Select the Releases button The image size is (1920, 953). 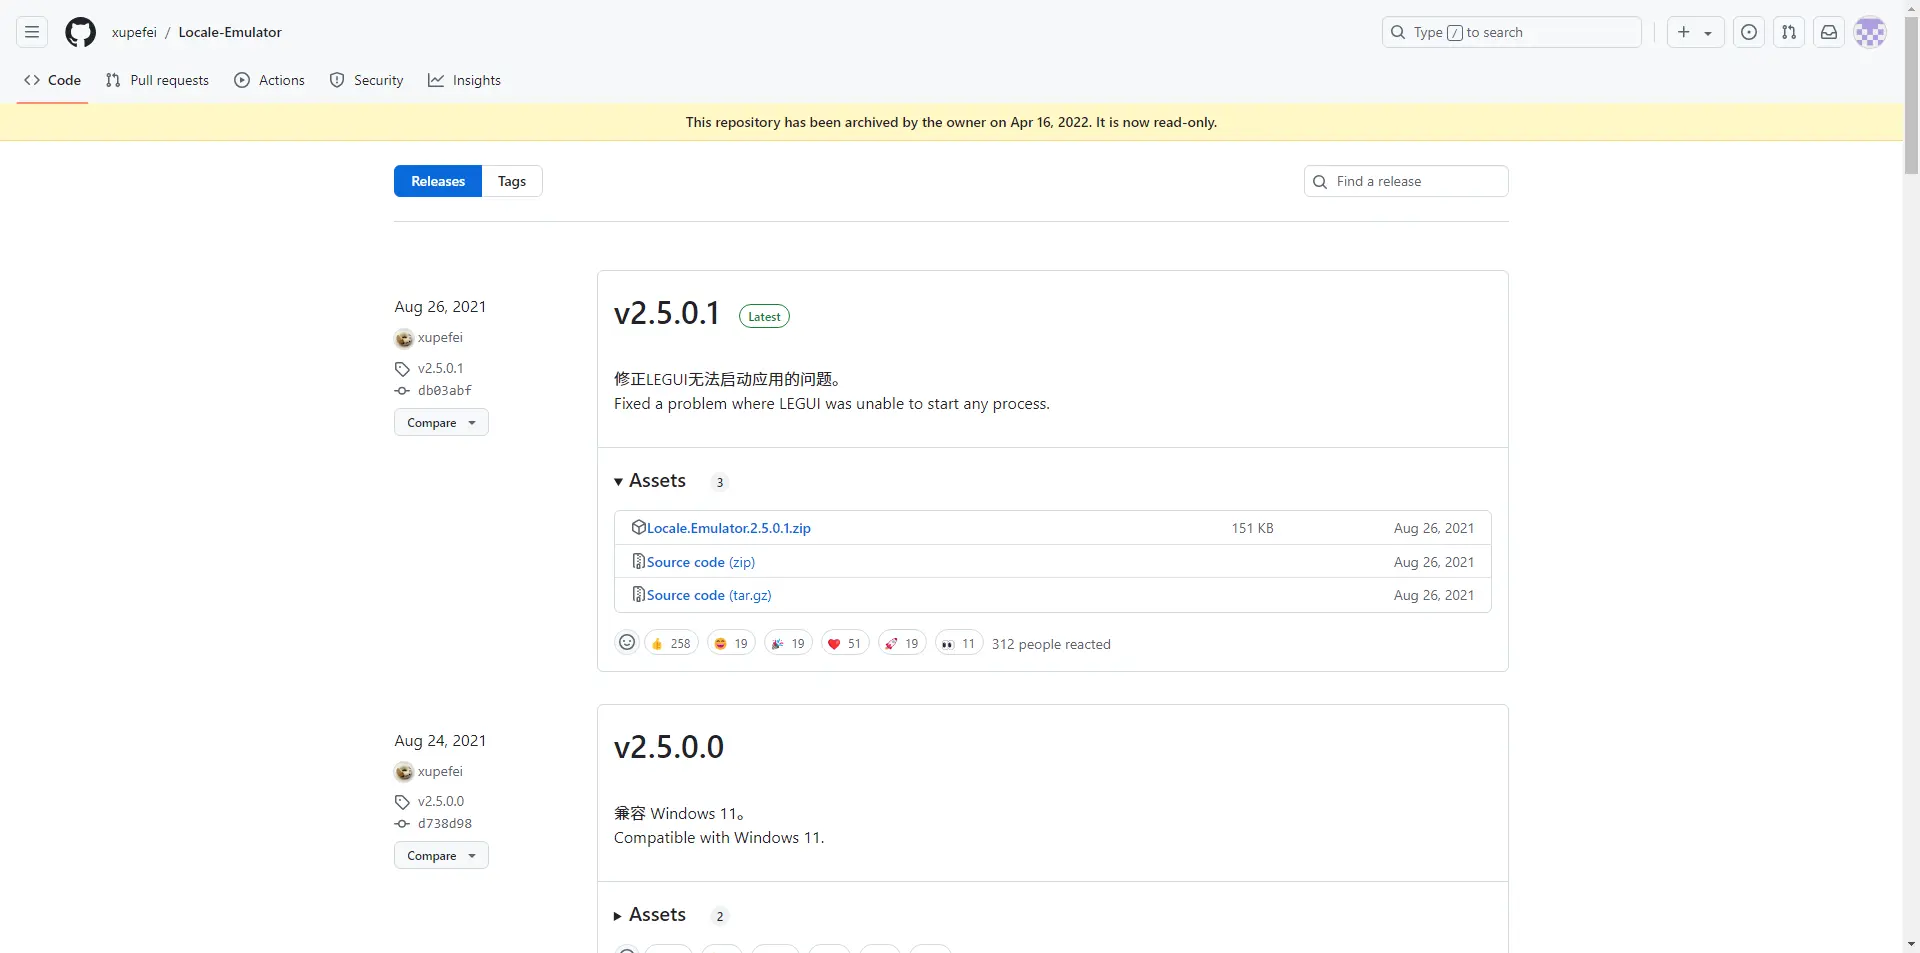pos(438,181)
